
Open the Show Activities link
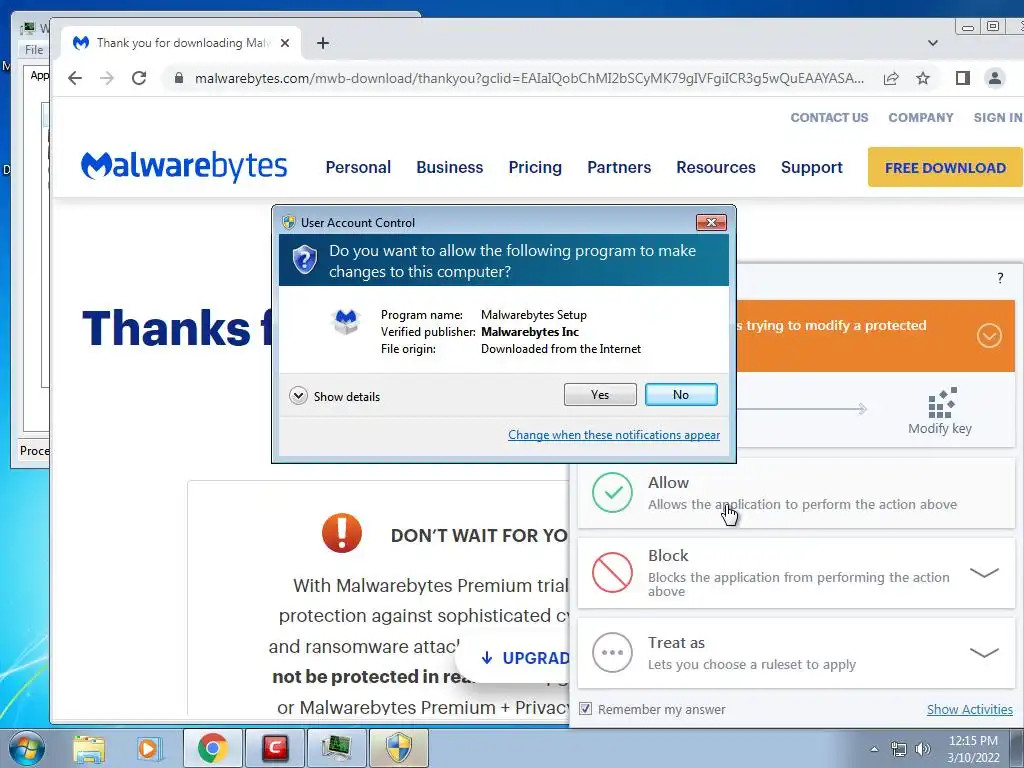pyautogui.click(x=970, y=709)
